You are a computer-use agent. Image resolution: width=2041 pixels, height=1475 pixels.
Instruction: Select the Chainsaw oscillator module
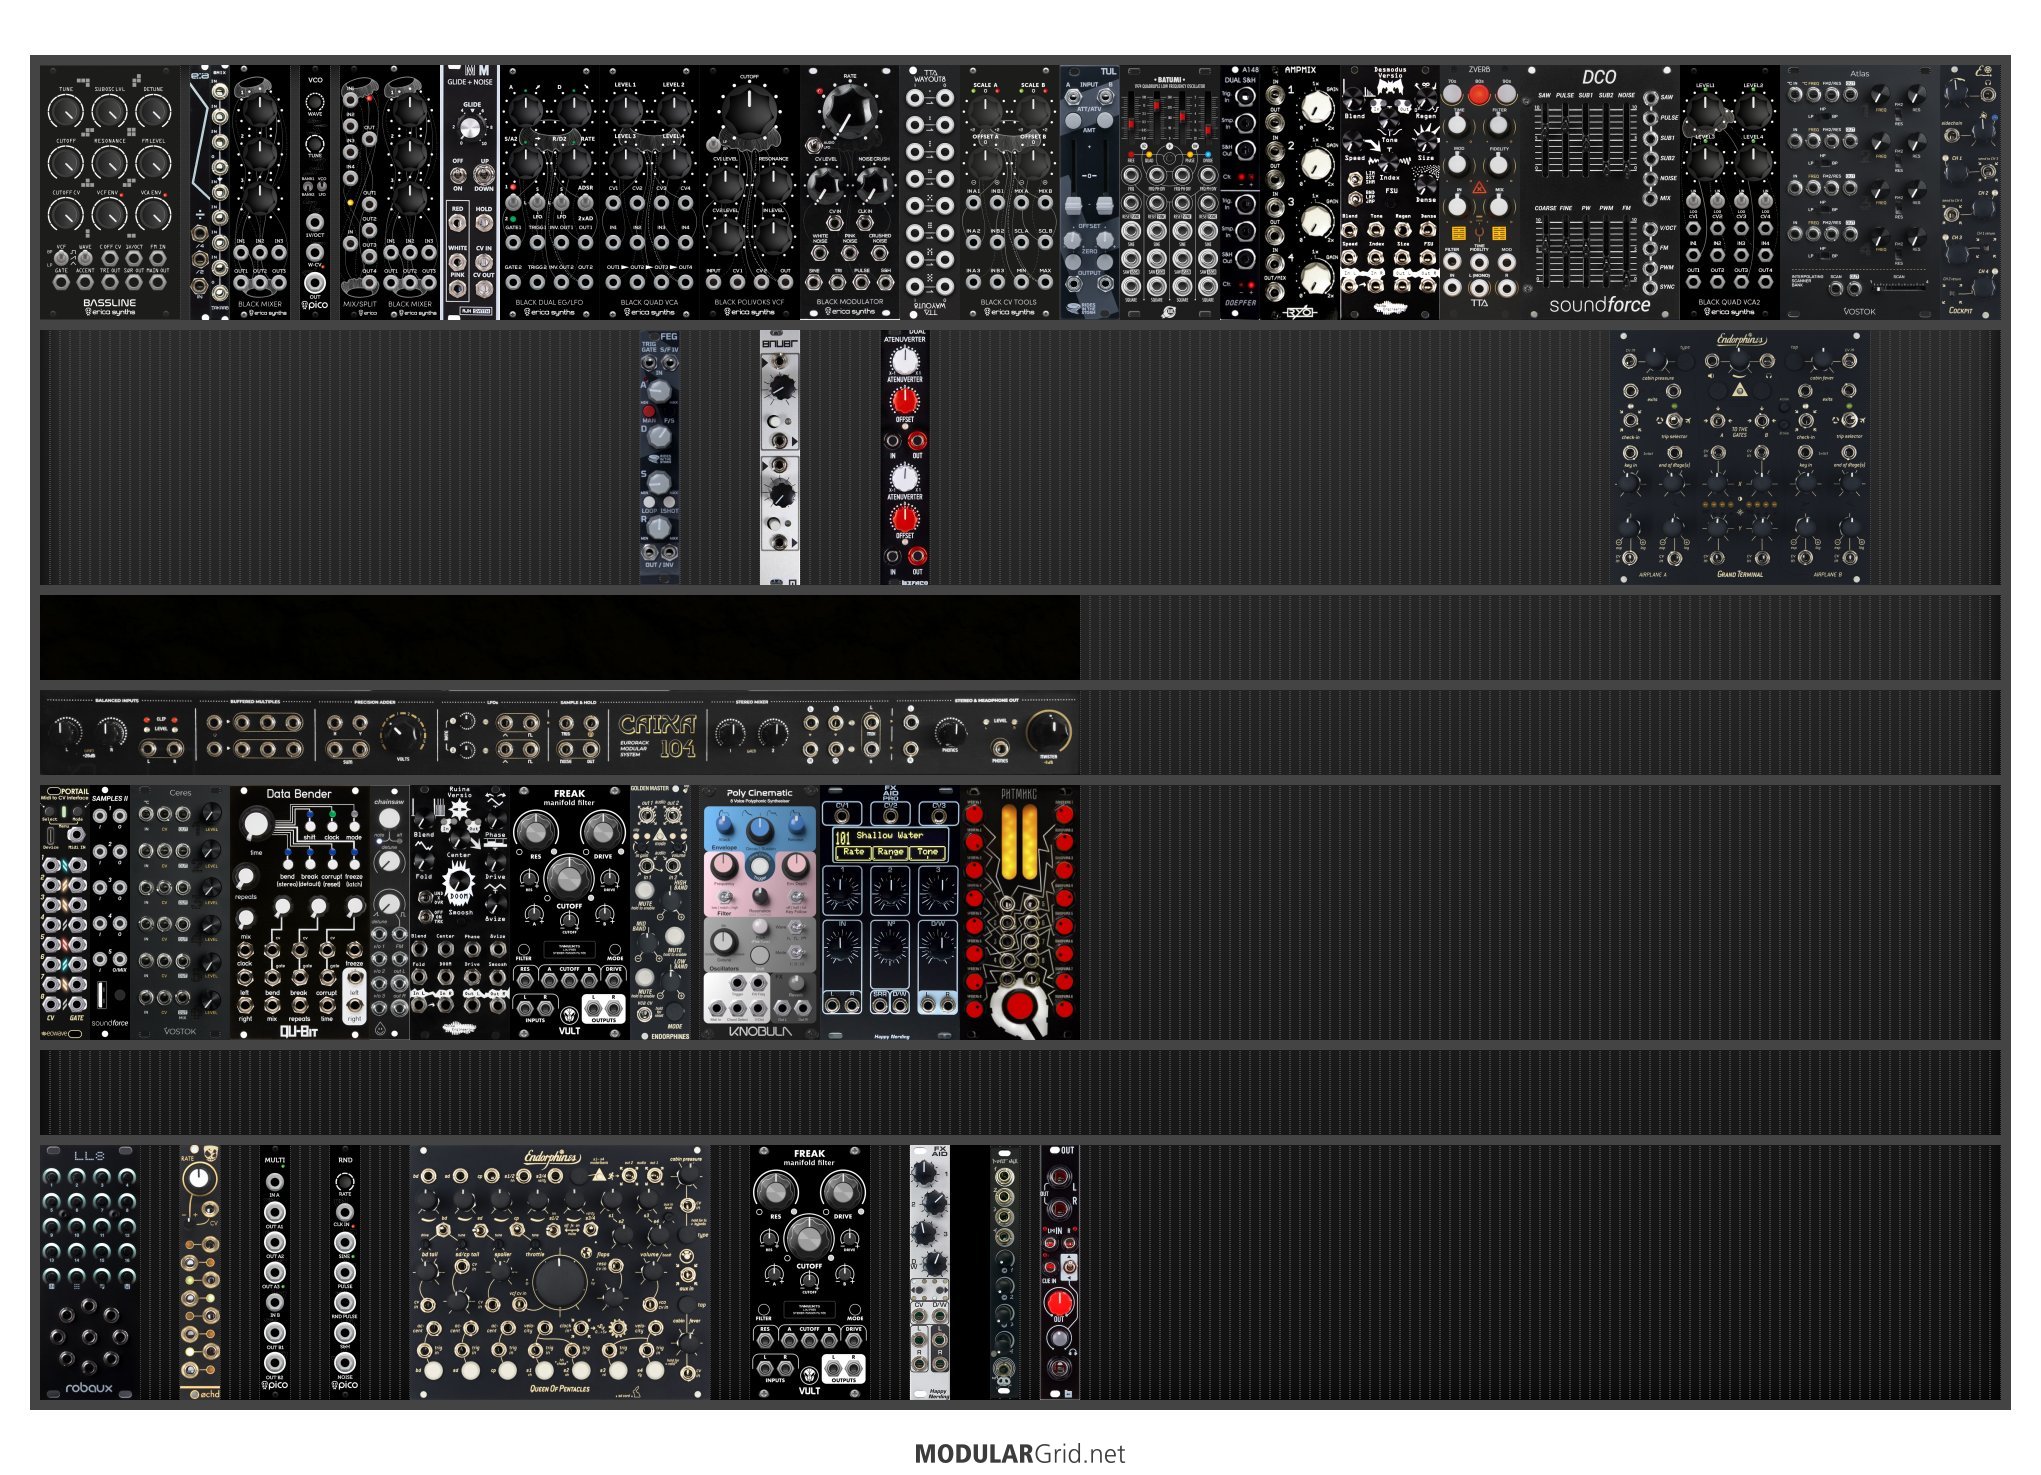click(x=390, y=912)
